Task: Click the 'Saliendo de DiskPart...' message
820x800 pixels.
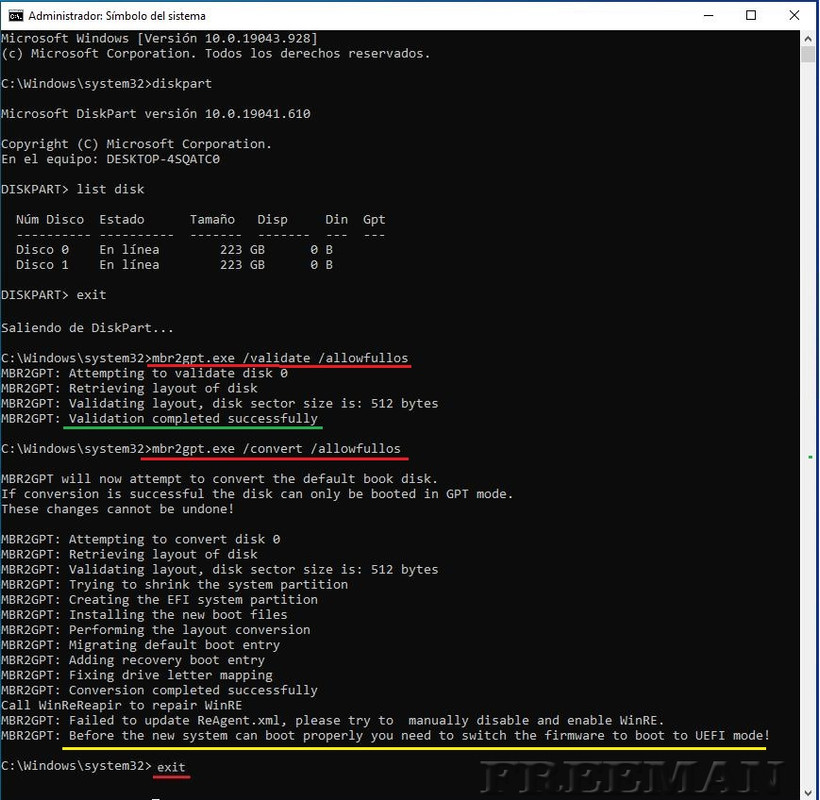Action: [x=87, y=328]
